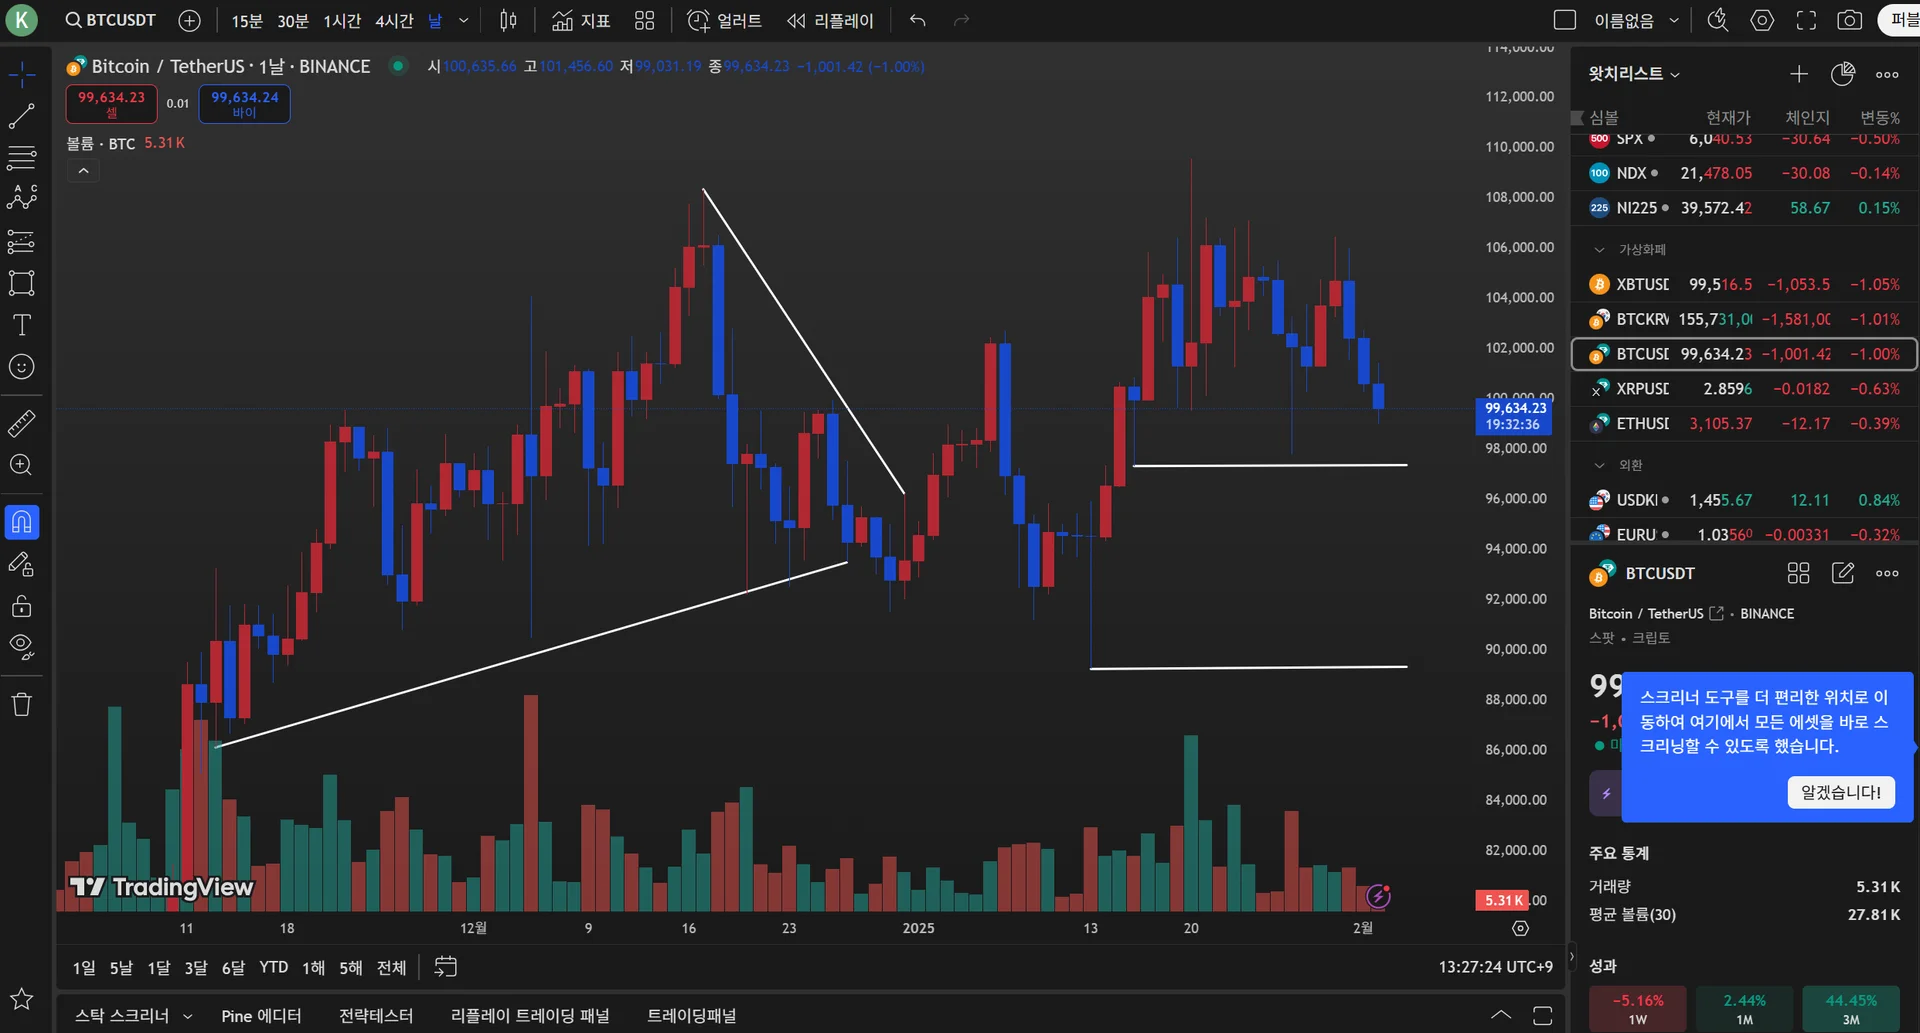Open the 이름없음 layout menu
The image size is (1920, 1033).
click(x=1637, y=20)
